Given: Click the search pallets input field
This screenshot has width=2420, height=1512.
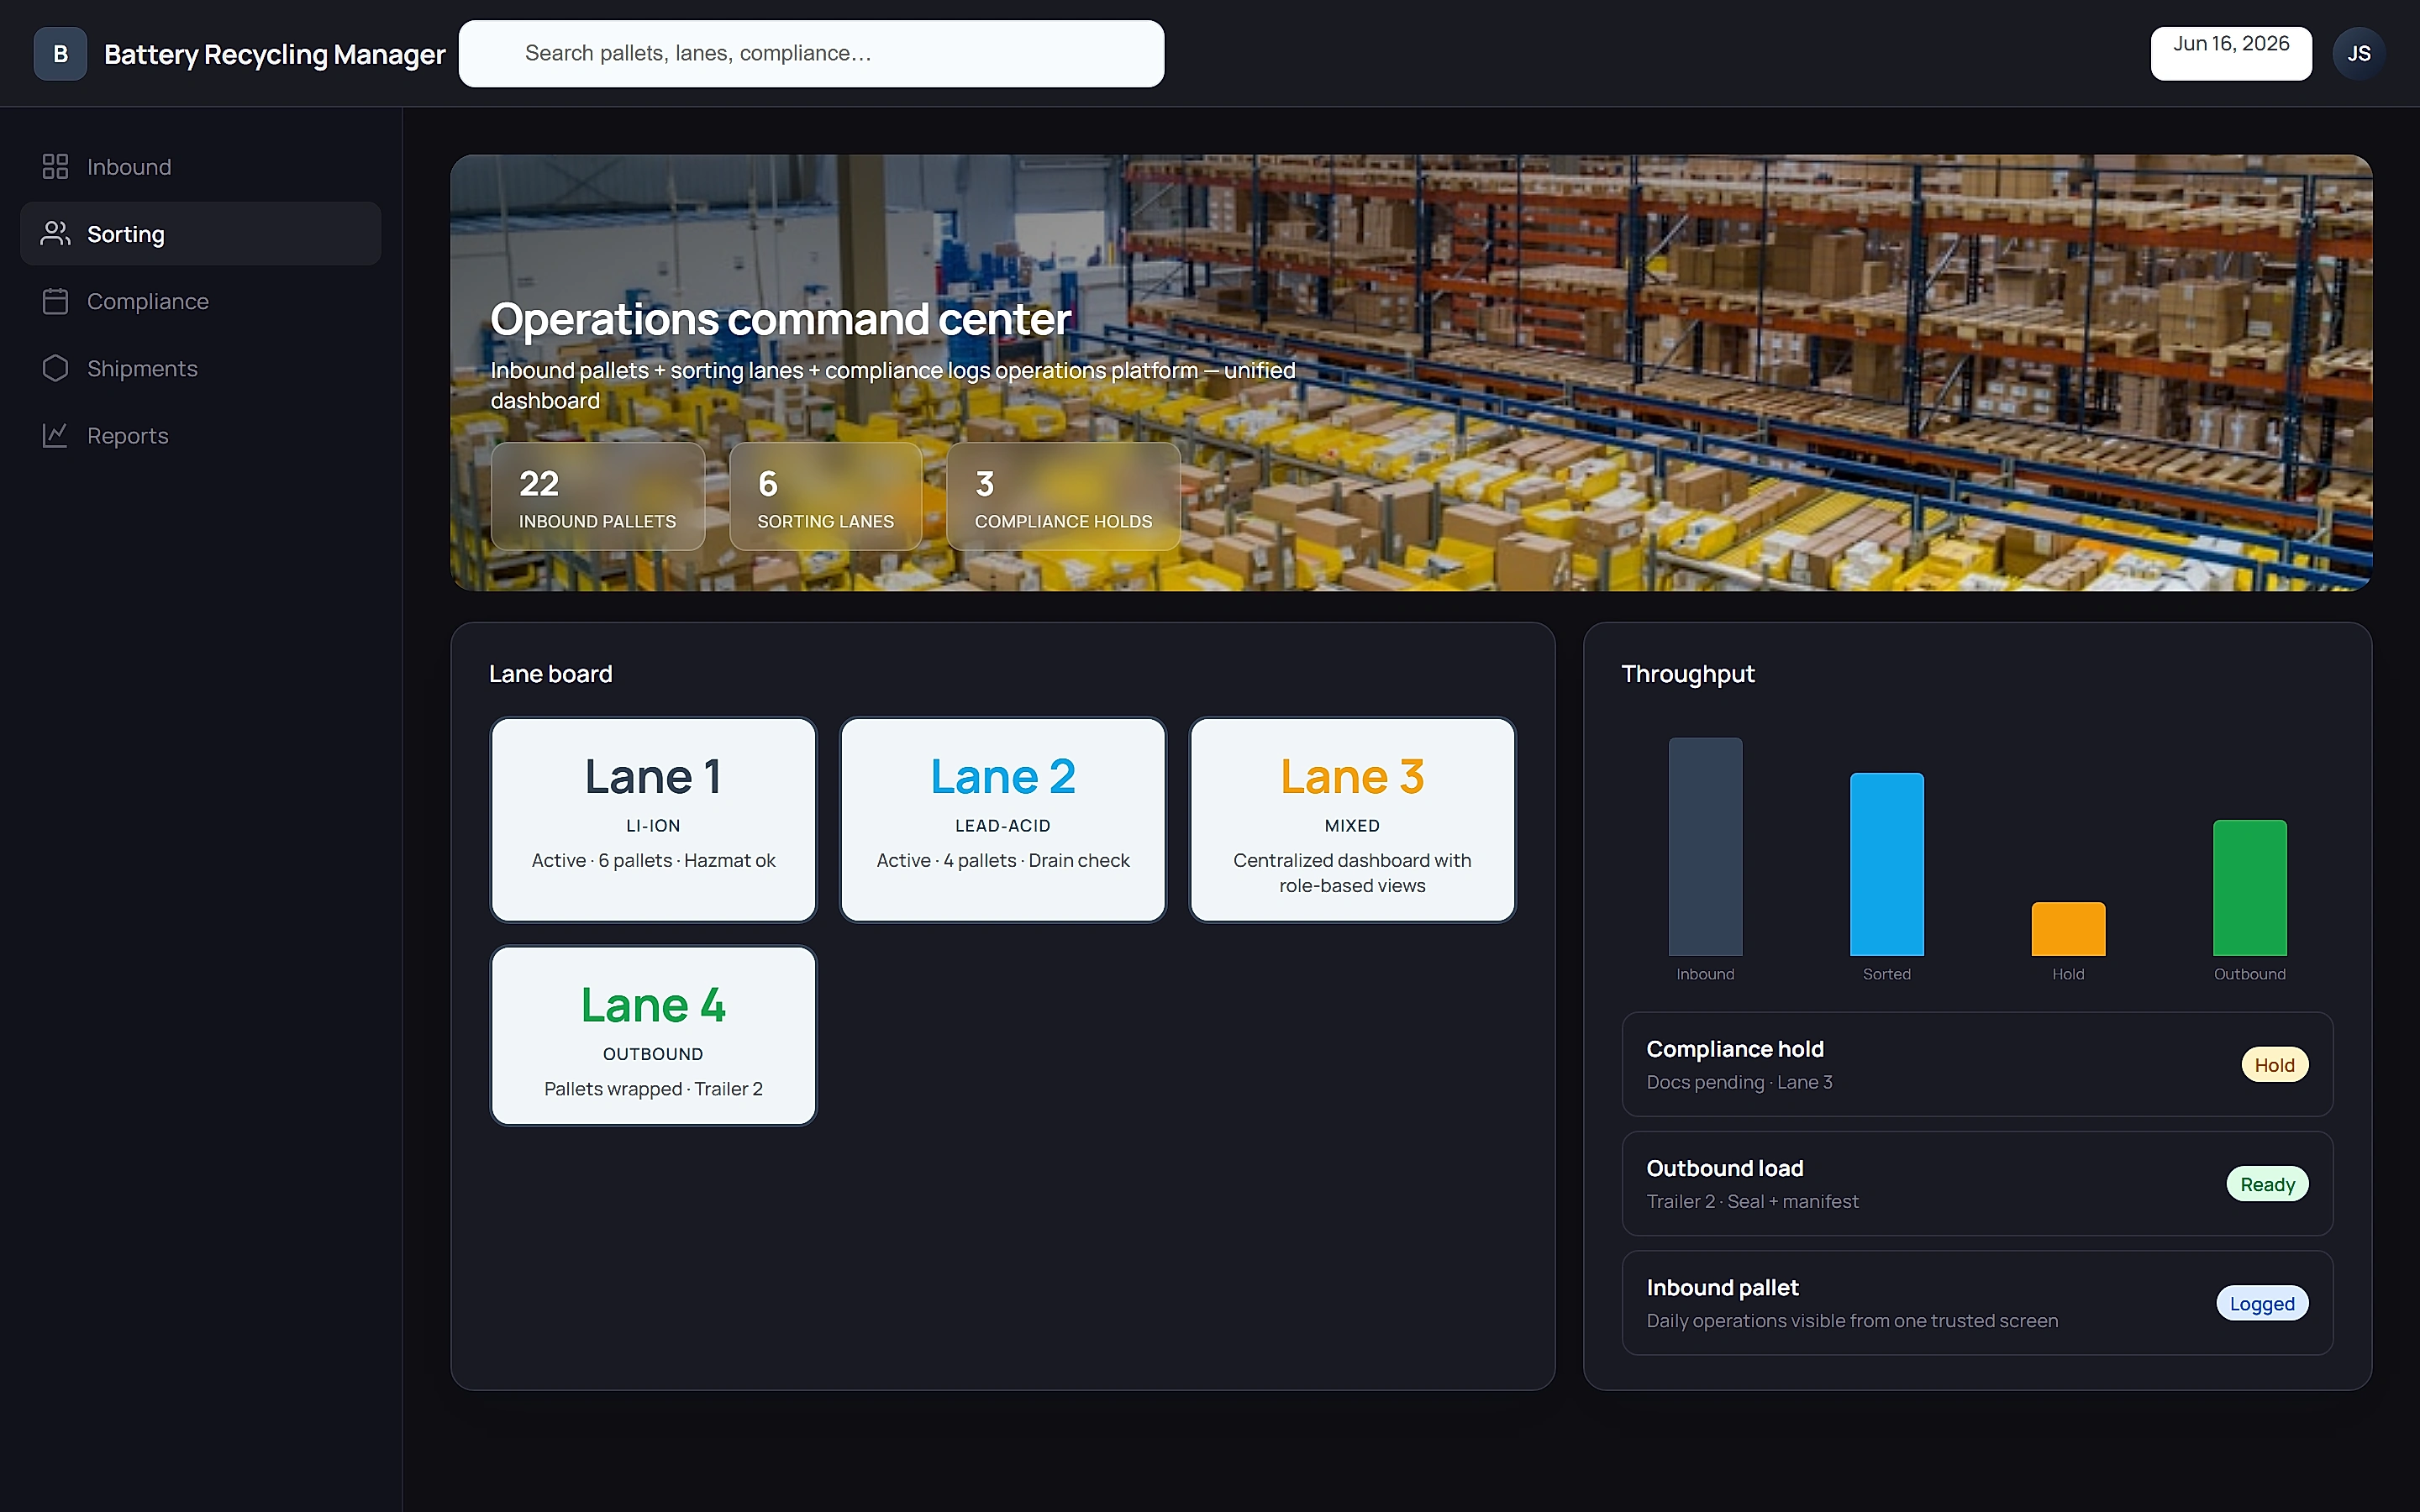Looking at the screenshot, I should [x=811, y=53].
